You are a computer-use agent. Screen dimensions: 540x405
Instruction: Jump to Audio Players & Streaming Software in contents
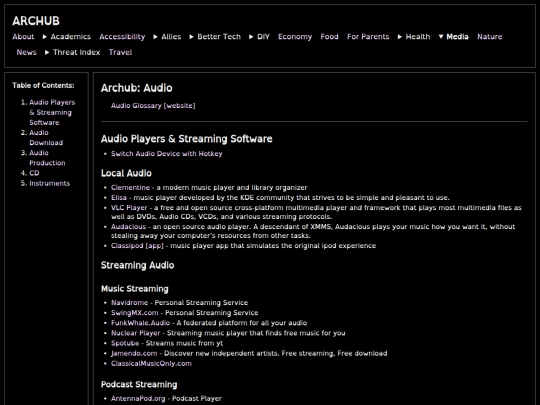[x=52, y=112]
